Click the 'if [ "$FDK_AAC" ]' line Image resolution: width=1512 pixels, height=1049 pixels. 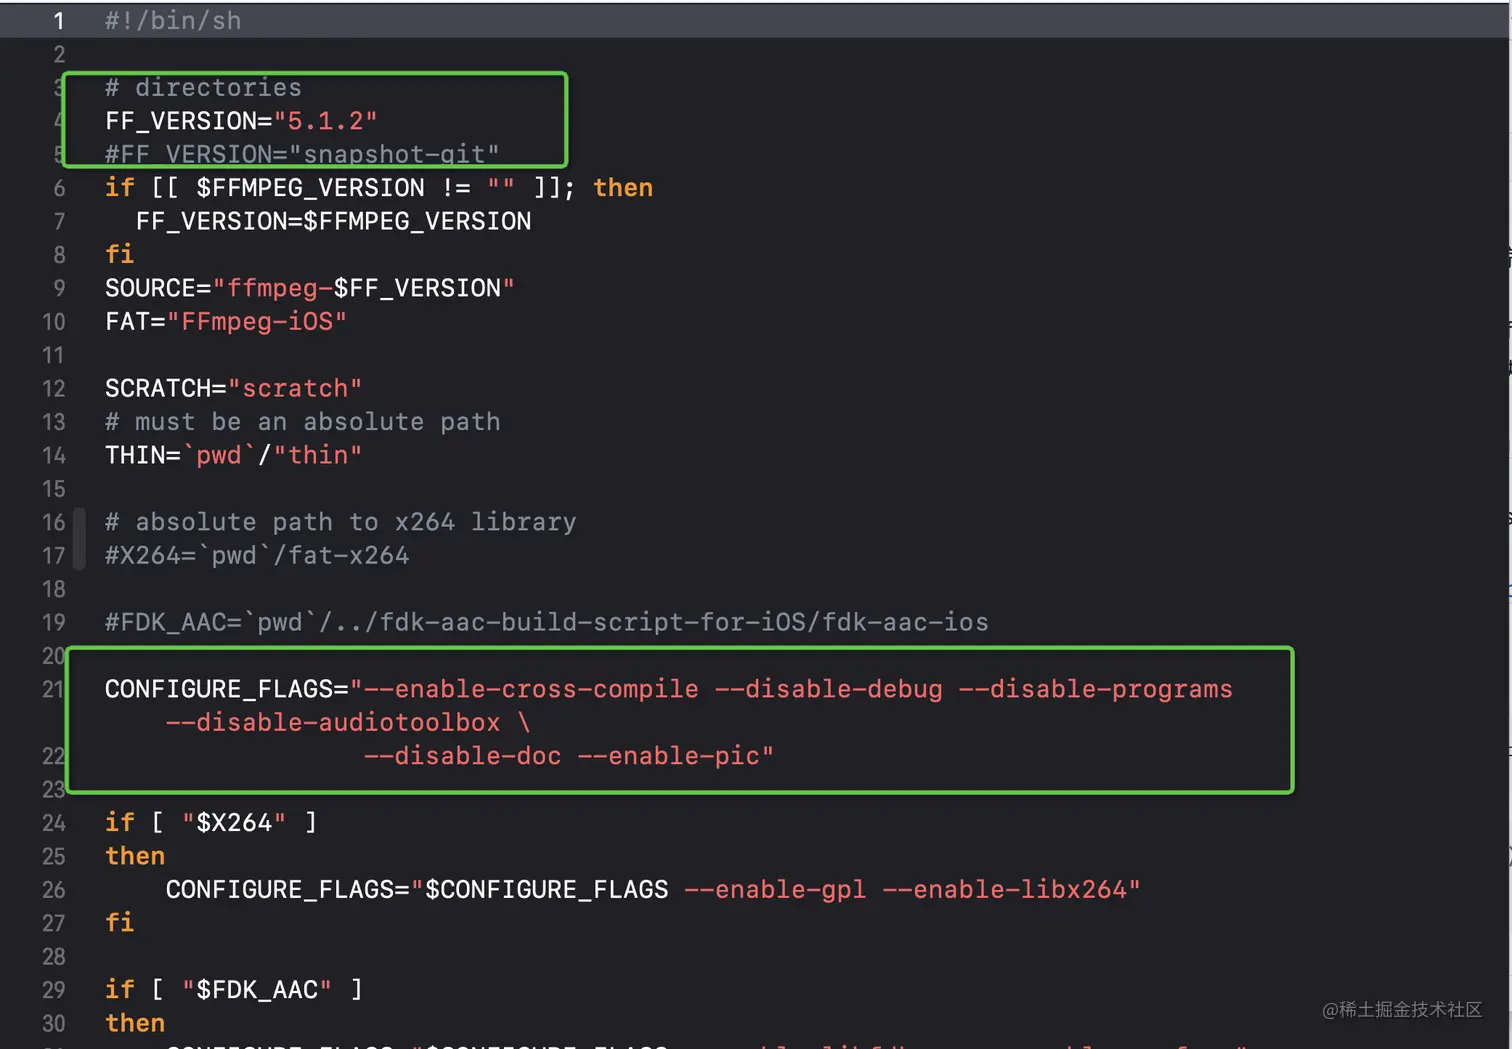pyautogui.click(x=234, y=990)
